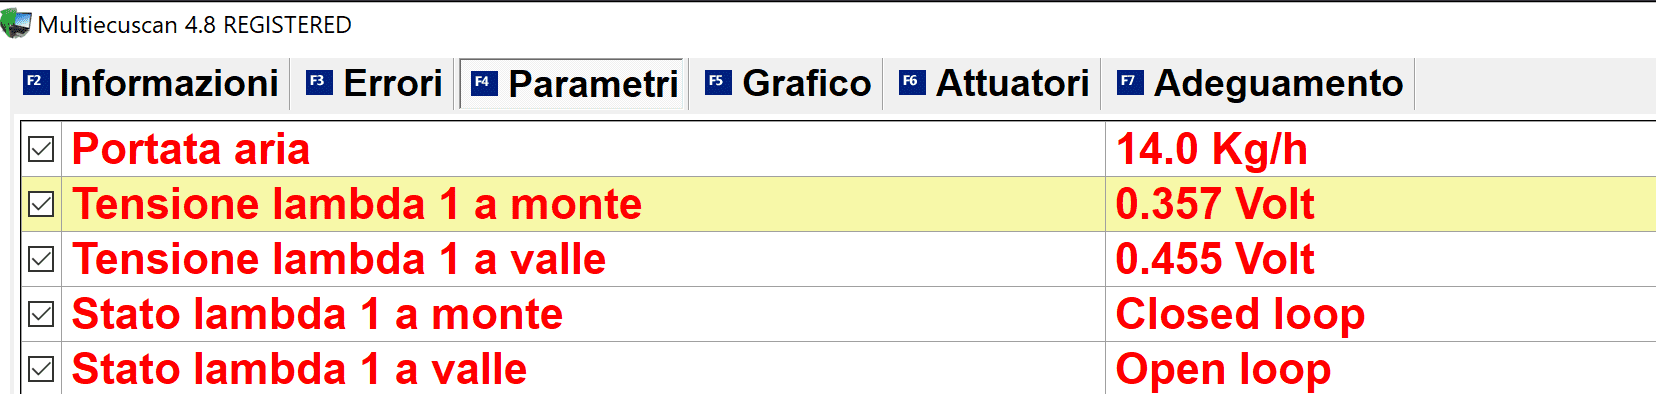Screen dimensions: 1656x394
Task: Switch to the Errori tab
Action: coord(373,83)
